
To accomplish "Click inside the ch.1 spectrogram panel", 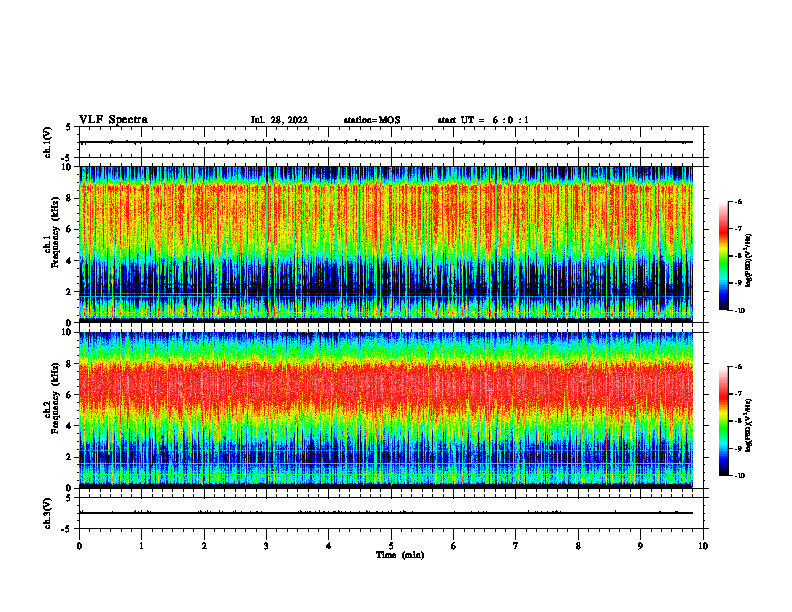I will click(x=386, y=244).
